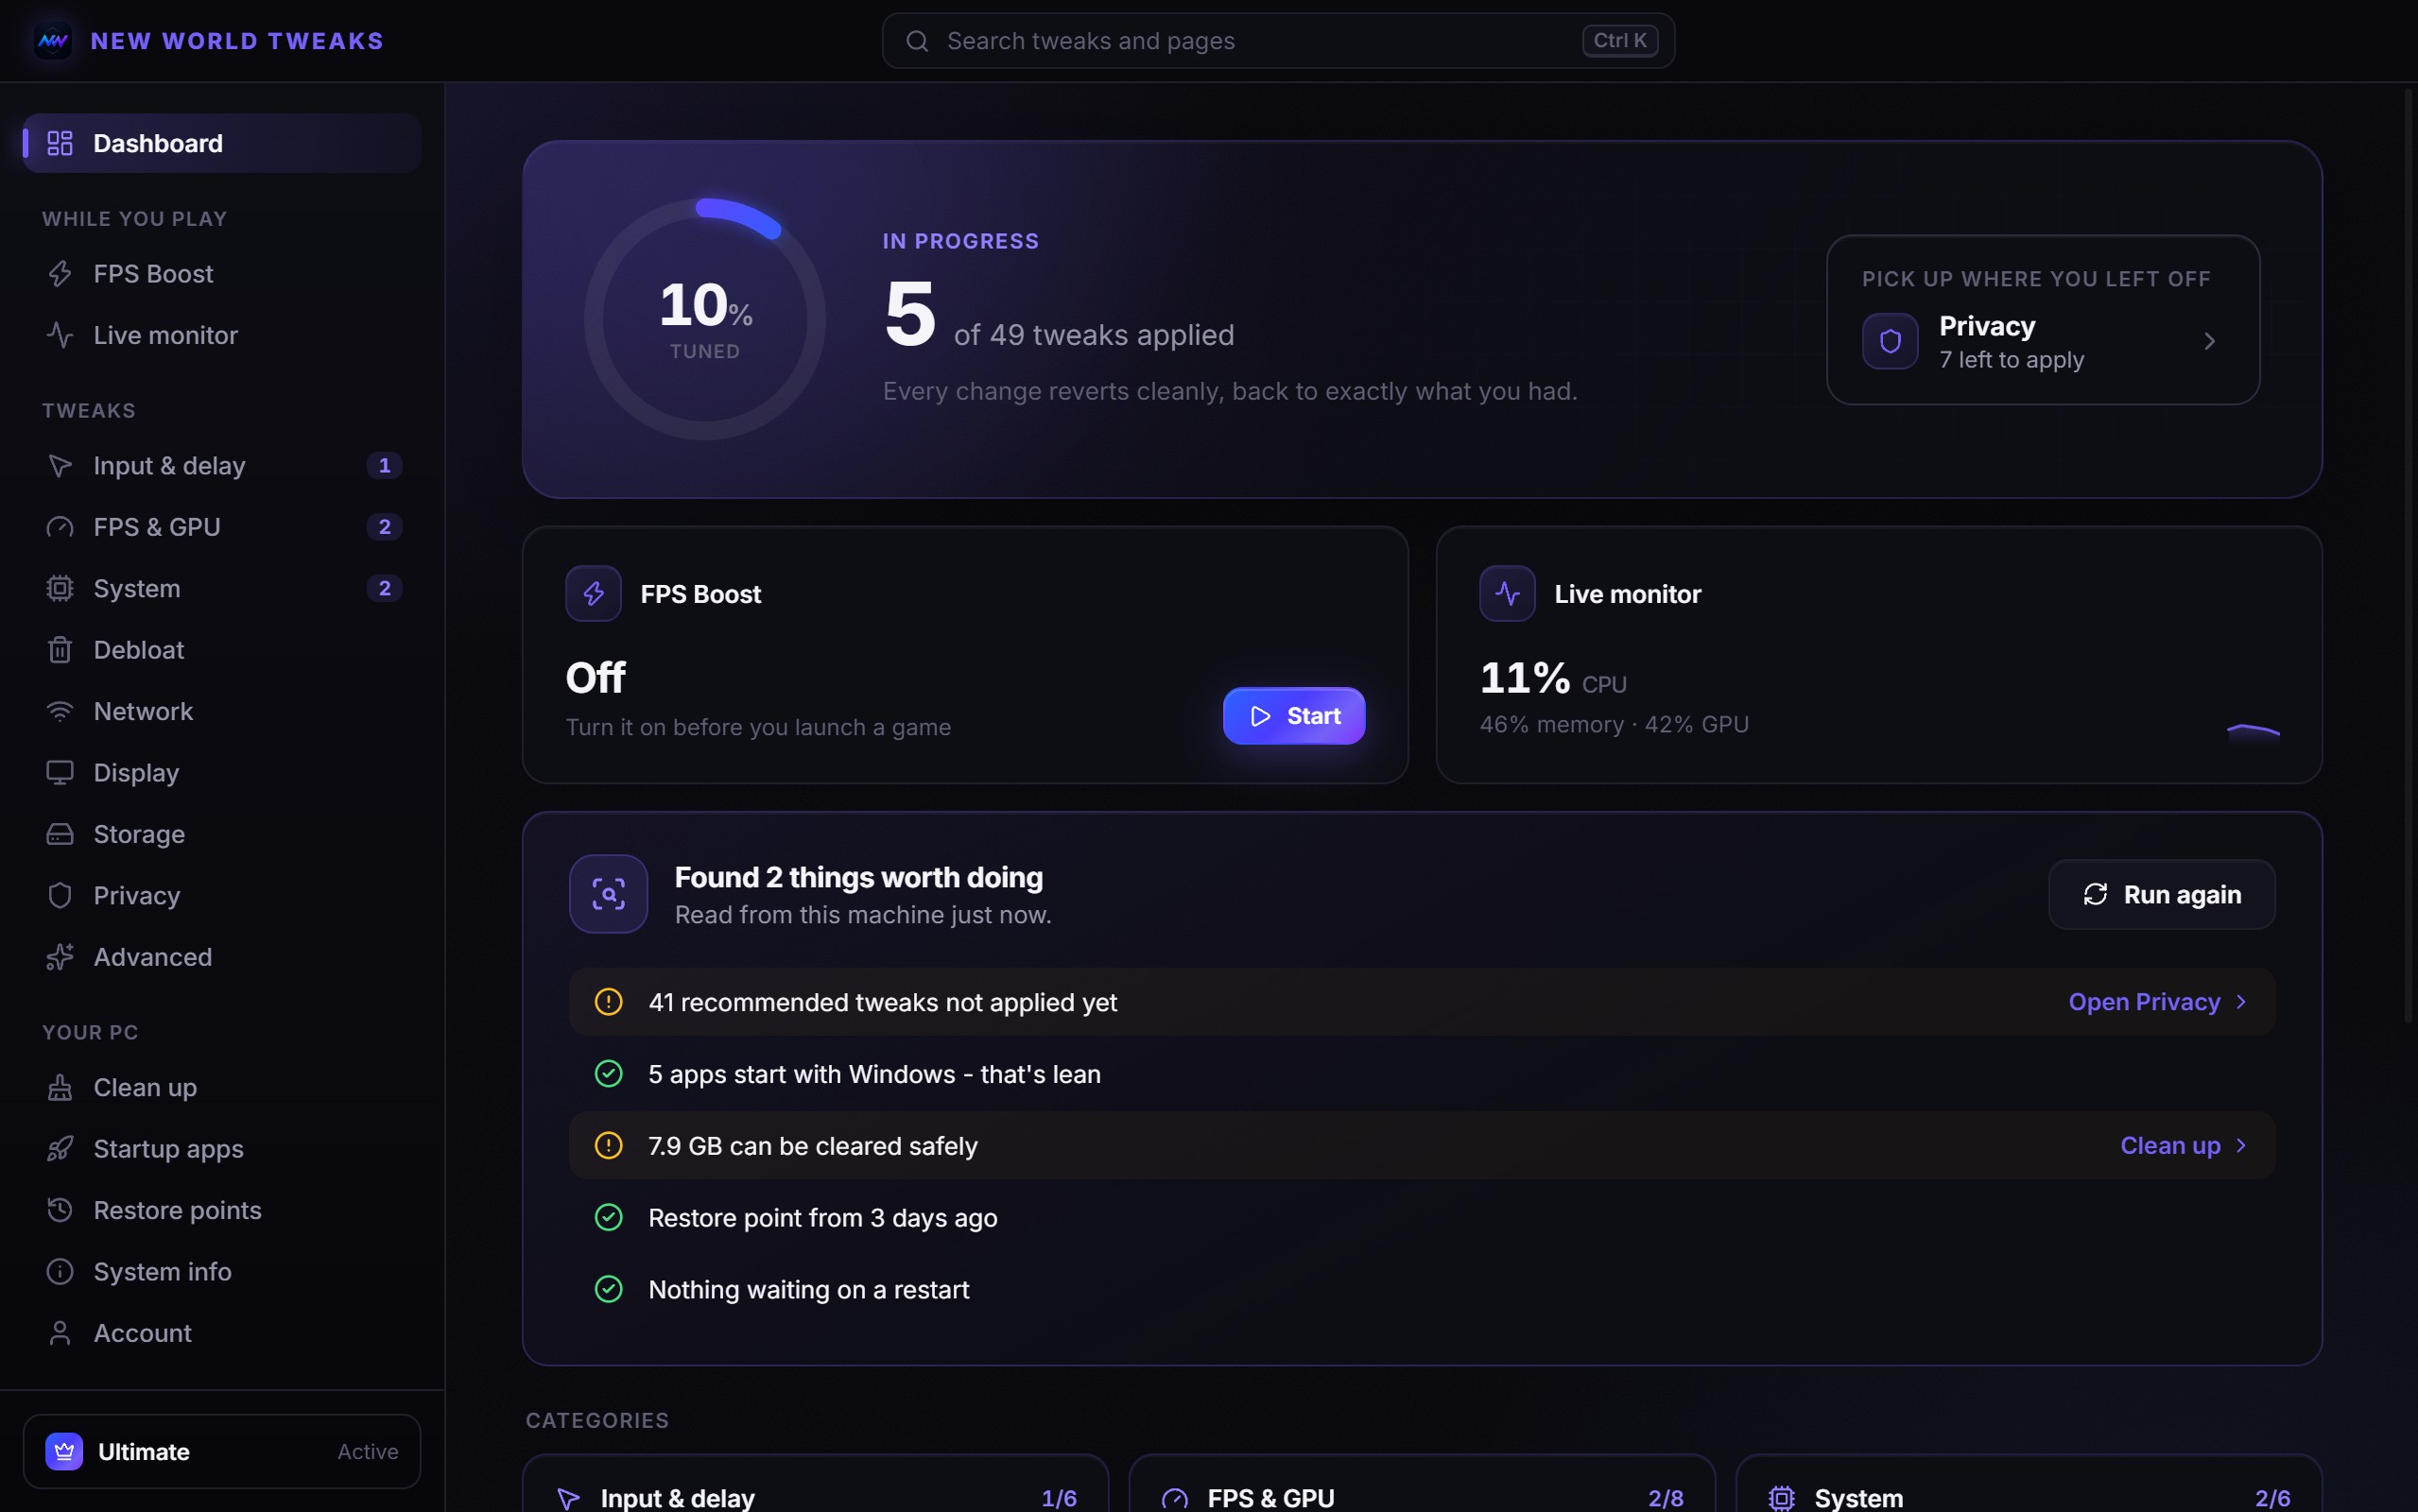
Task: Open the Account page
Action: [x=222, y=1334]
